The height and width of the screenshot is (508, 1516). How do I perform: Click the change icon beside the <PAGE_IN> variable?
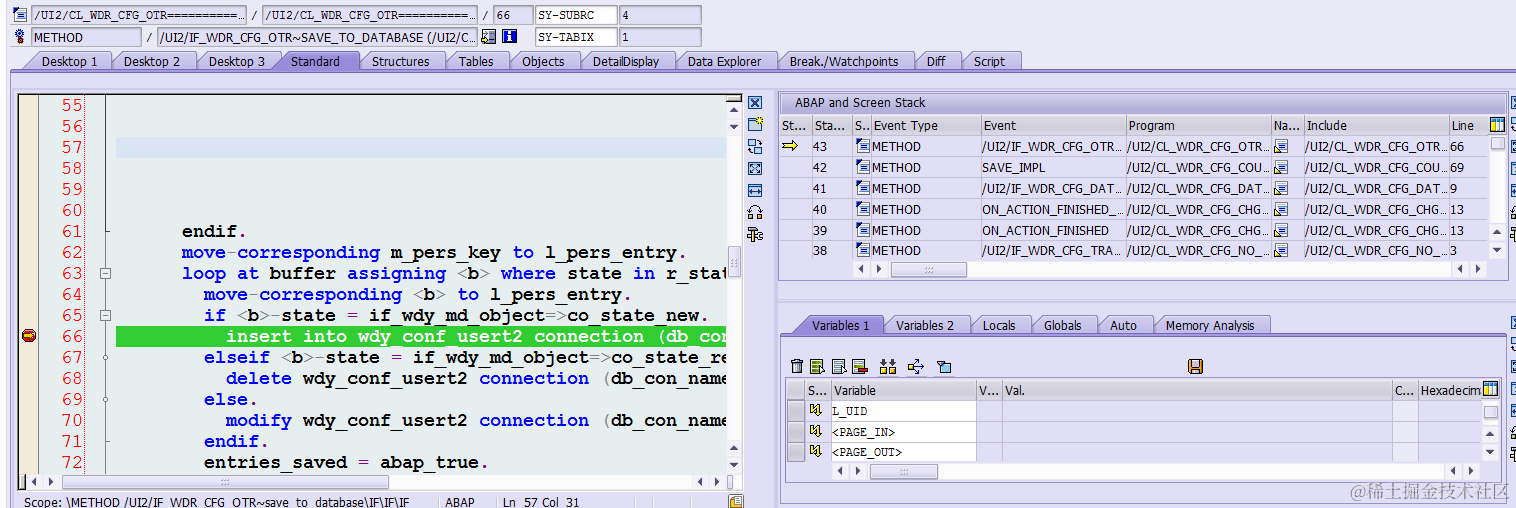point(816,432)
